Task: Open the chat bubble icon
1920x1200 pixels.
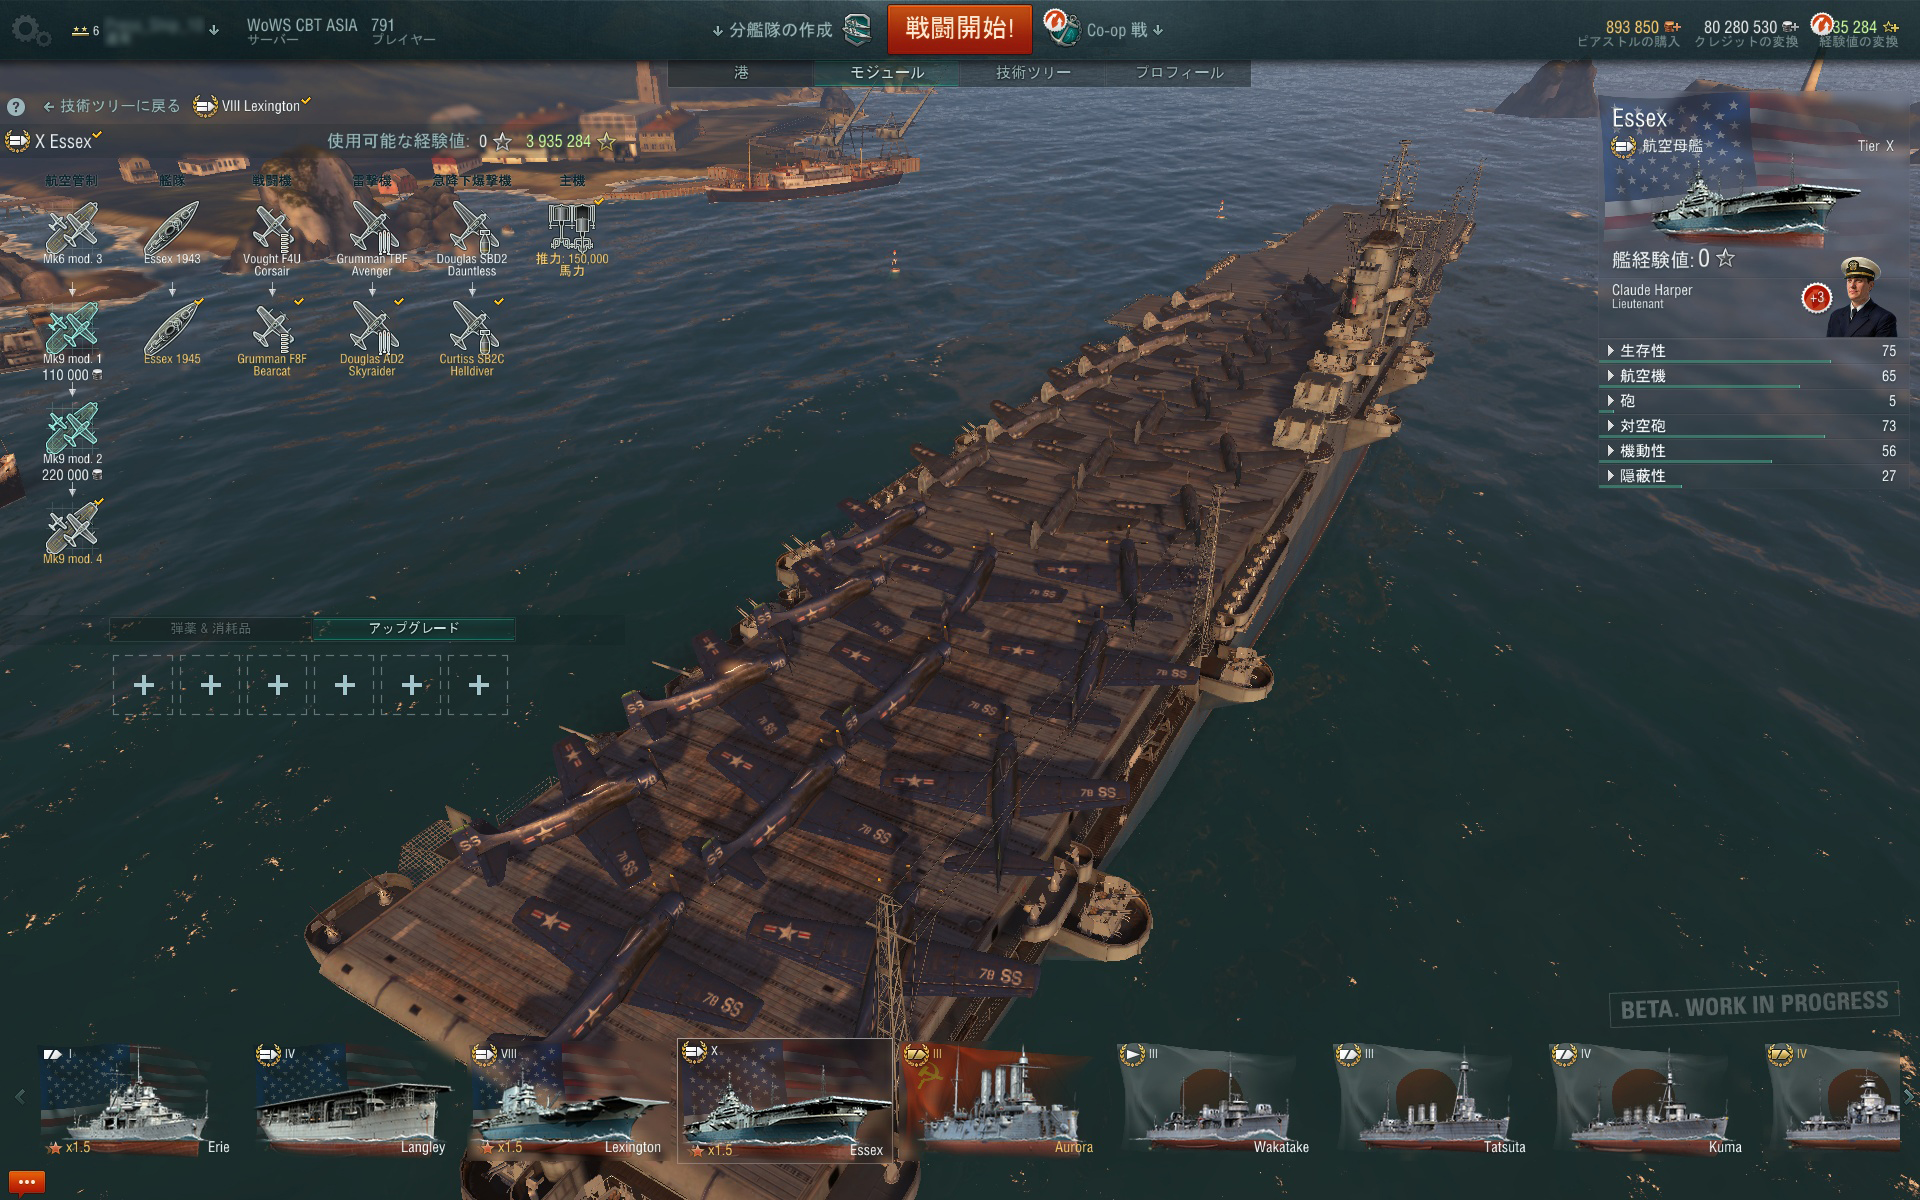Action: [x=27, y=1183]
